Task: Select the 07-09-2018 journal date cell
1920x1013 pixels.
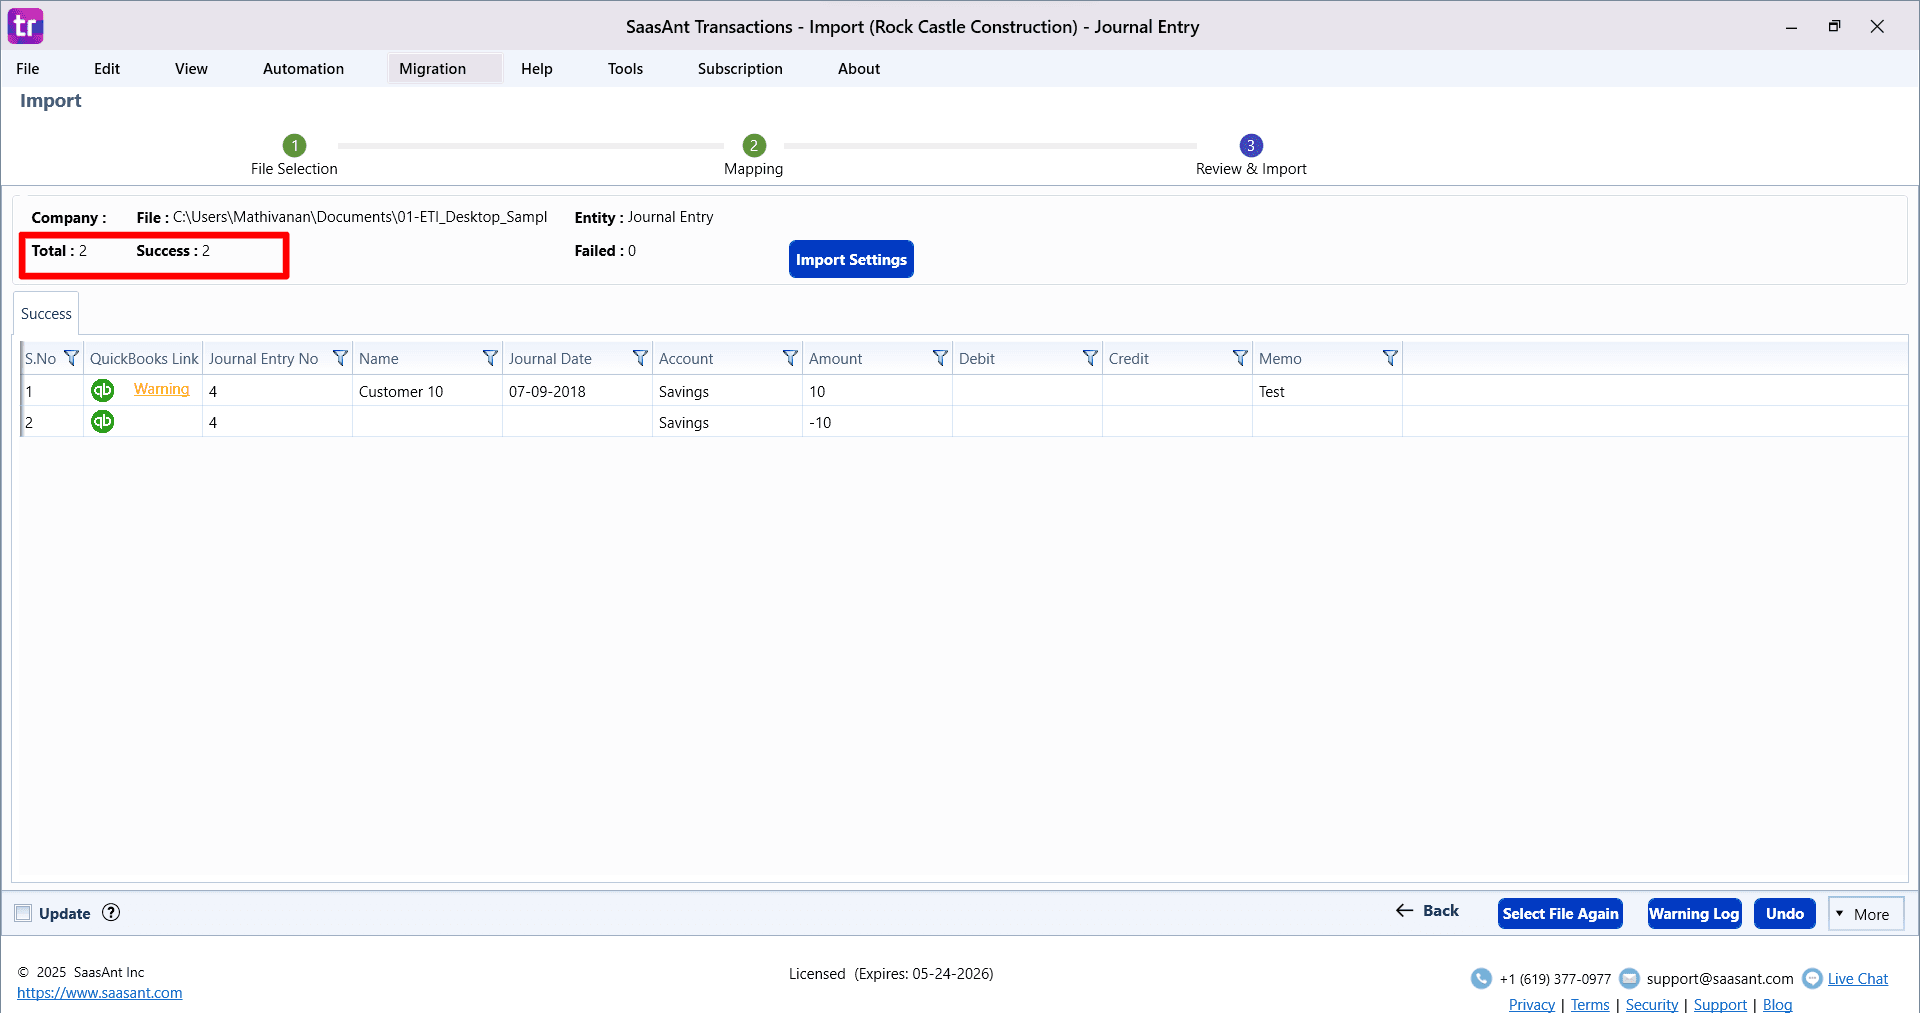Action: [577, 391]
